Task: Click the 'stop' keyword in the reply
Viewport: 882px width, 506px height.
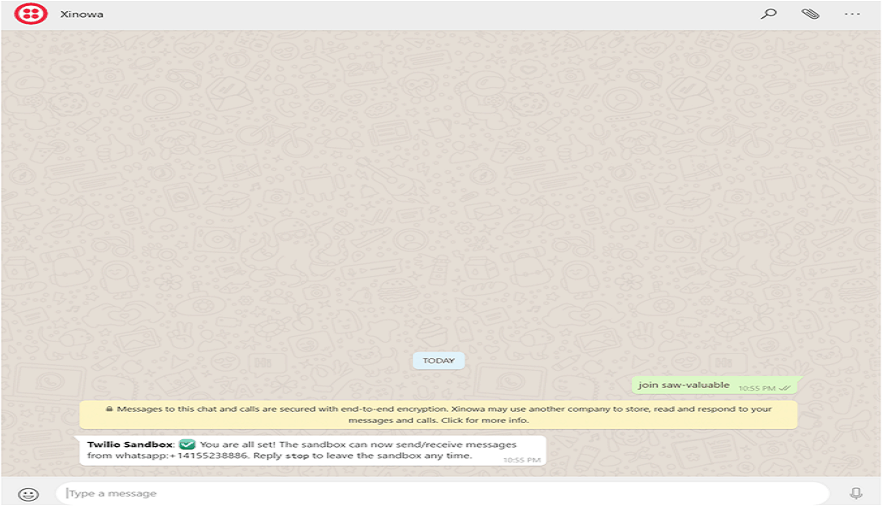Action: [297, 456]
